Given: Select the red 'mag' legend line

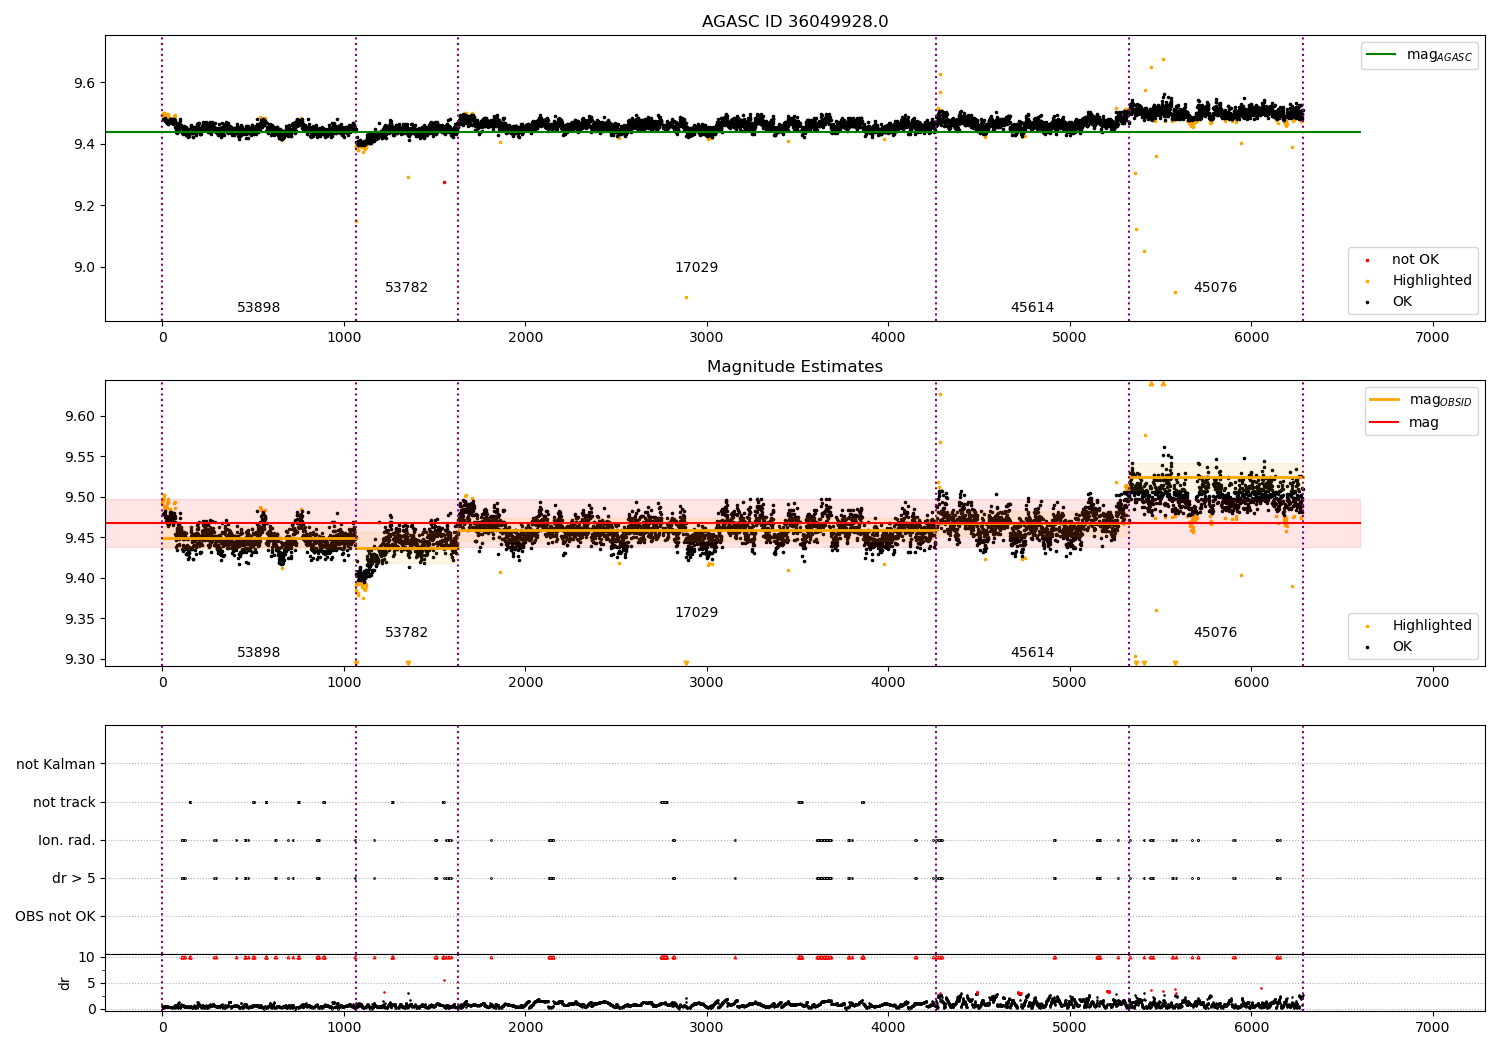Looking at the screenshot, I should click(x=1385, y=422).
